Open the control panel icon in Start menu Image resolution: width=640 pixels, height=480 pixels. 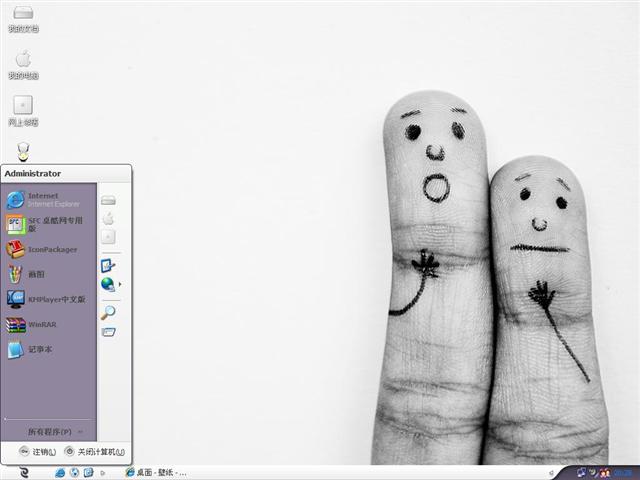[x=108, y=266]
